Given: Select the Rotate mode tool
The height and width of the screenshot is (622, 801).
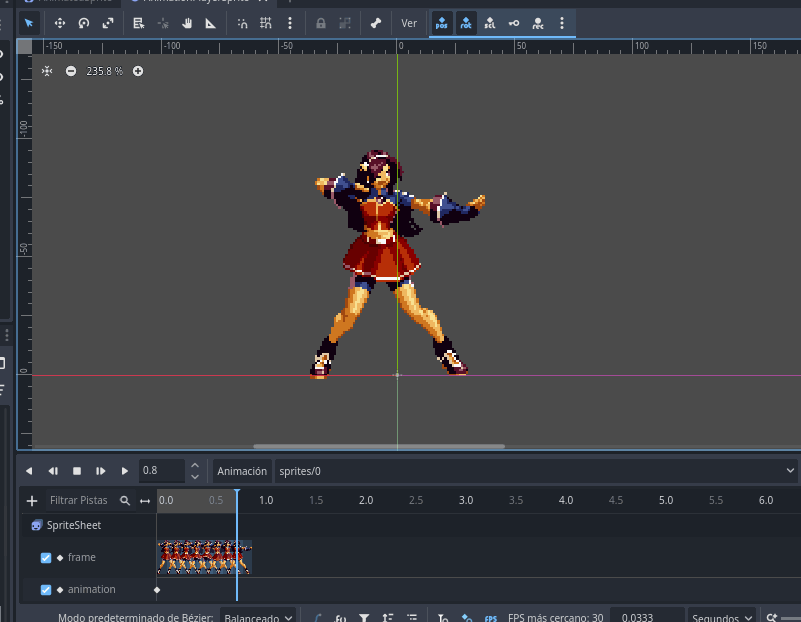Looking at the screenshot, I should 84,23.
